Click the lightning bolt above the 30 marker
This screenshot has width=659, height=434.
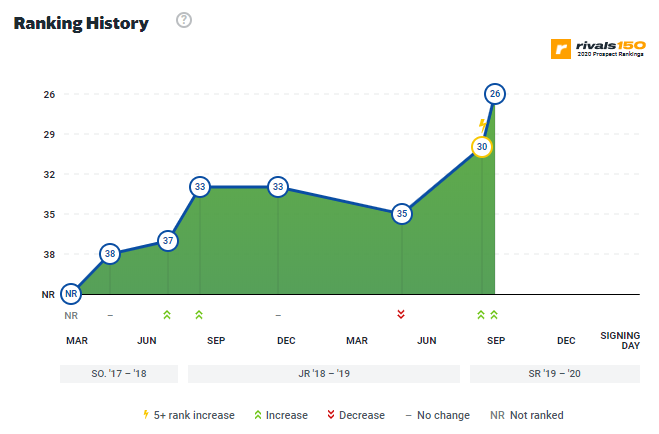click(x=482, y=125)
